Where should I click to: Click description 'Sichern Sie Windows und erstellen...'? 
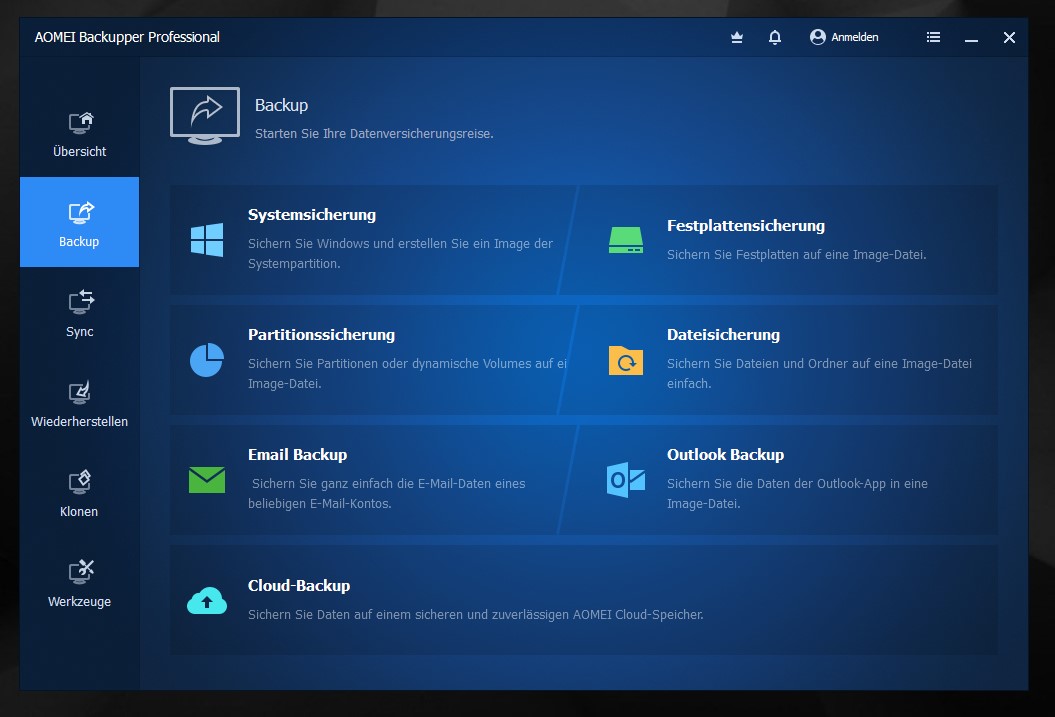(400, 254)
